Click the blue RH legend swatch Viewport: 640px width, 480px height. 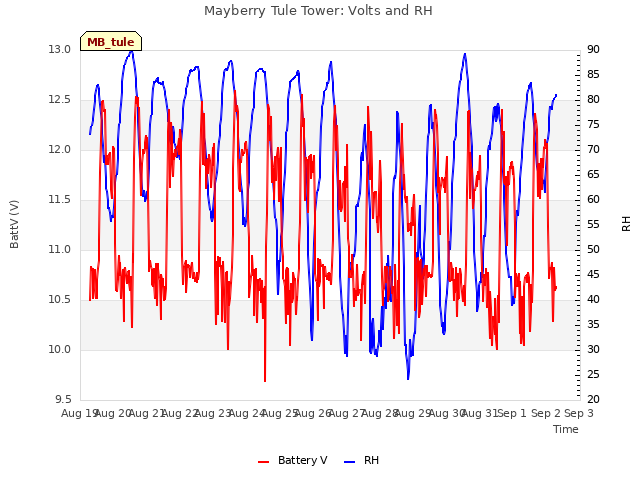(x=350, y=462)
